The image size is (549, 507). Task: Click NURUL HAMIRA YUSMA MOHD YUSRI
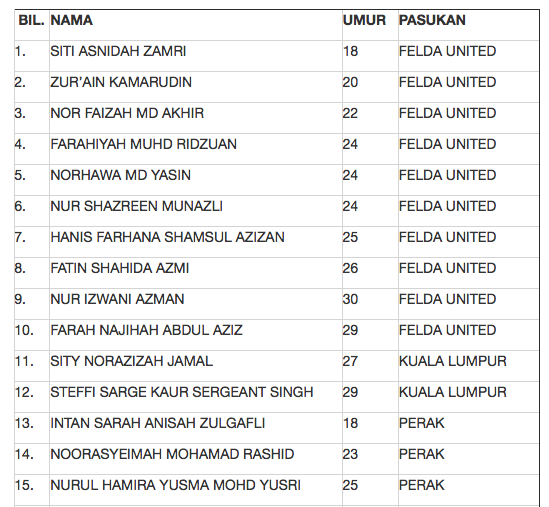click(x=175, y=485)
